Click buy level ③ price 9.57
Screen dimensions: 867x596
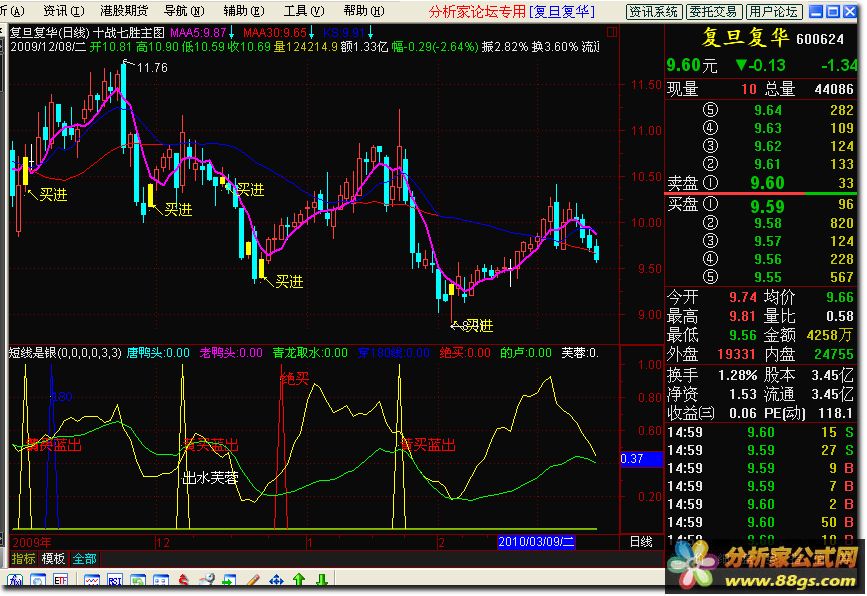coord(768,242)
